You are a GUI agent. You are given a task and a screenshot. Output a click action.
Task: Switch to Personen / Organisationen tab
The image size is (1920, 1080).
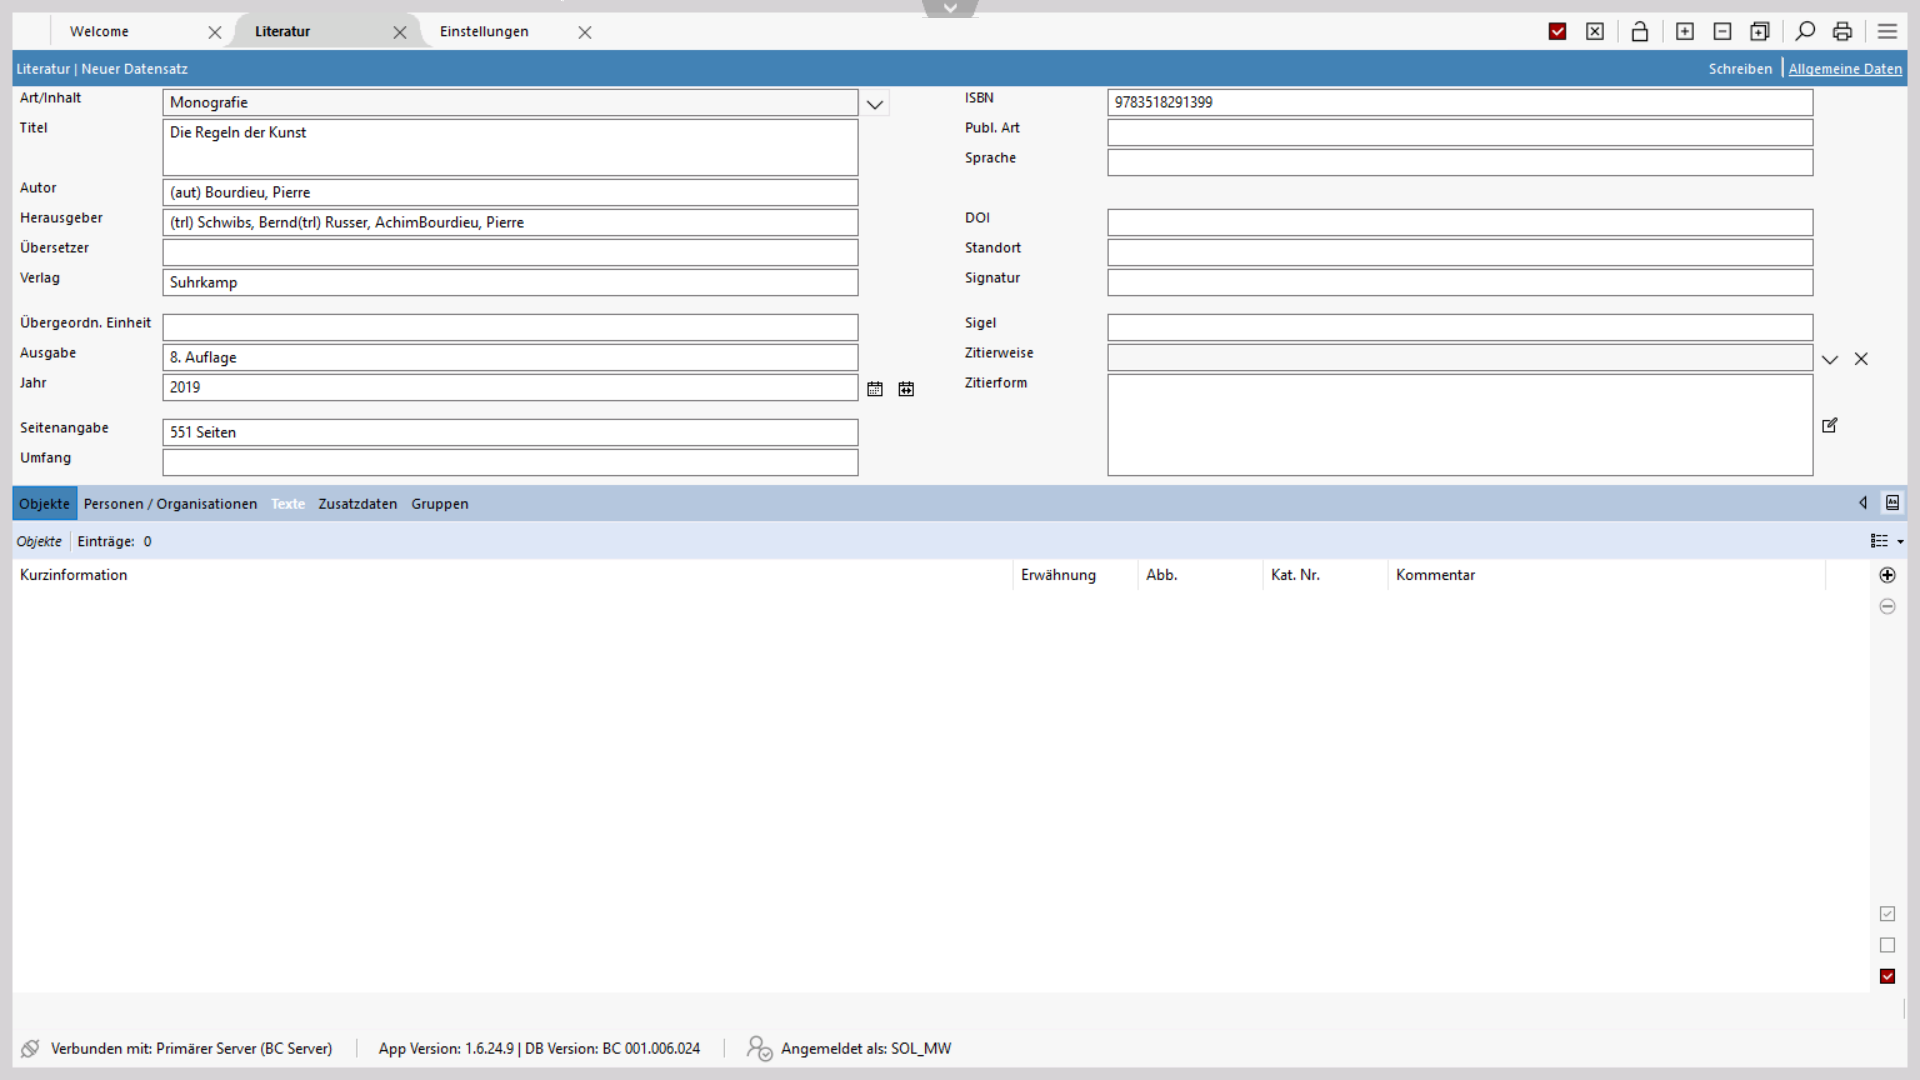point(170,504)
